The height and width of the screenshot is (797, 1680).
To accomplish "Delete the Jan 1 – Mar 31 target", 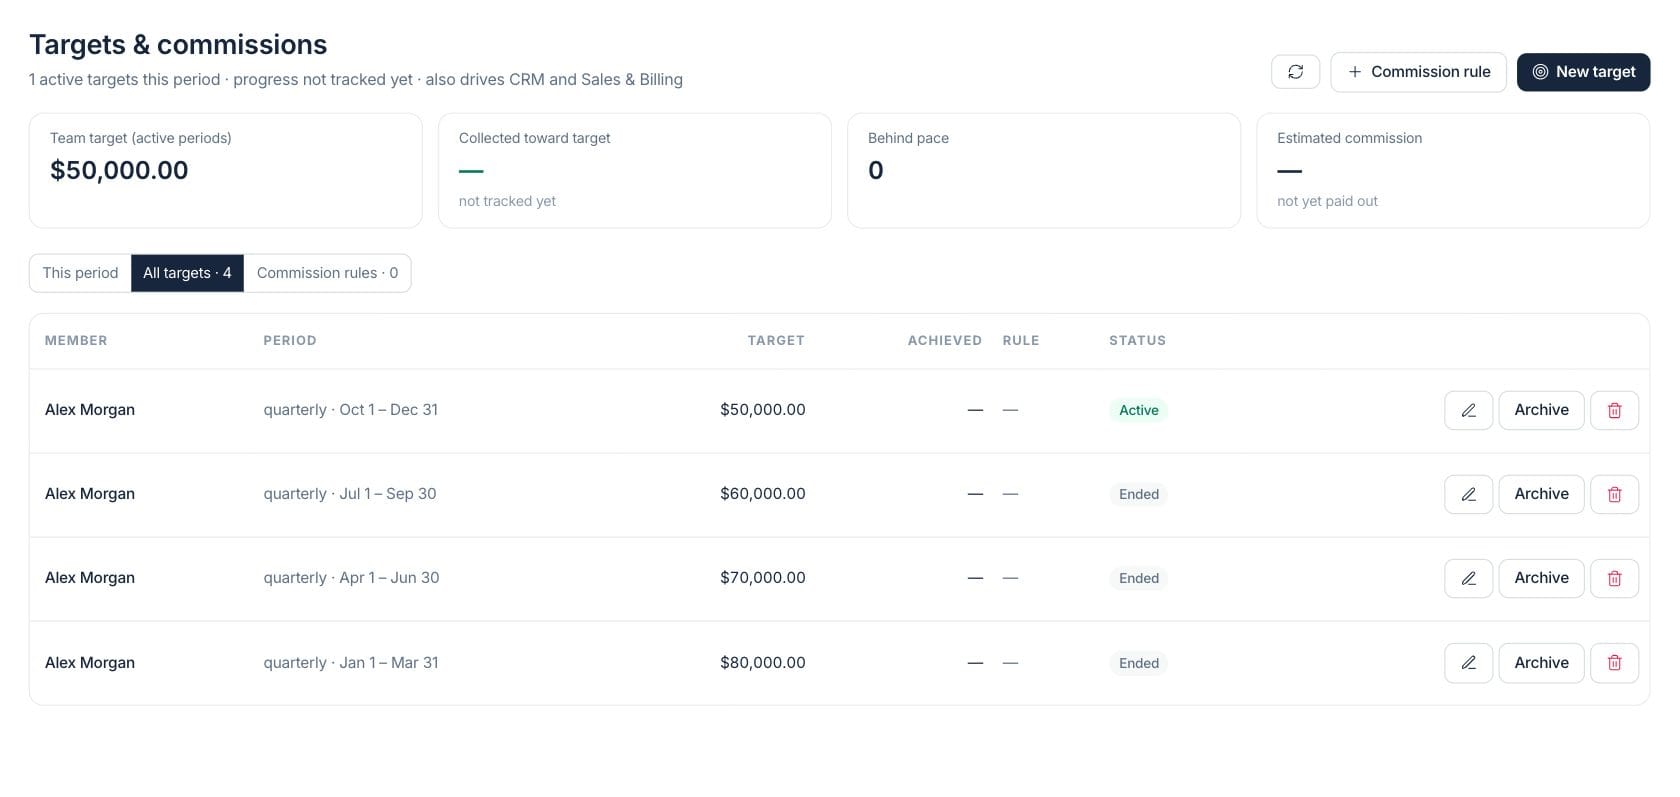I will [x=1614, y=663].
